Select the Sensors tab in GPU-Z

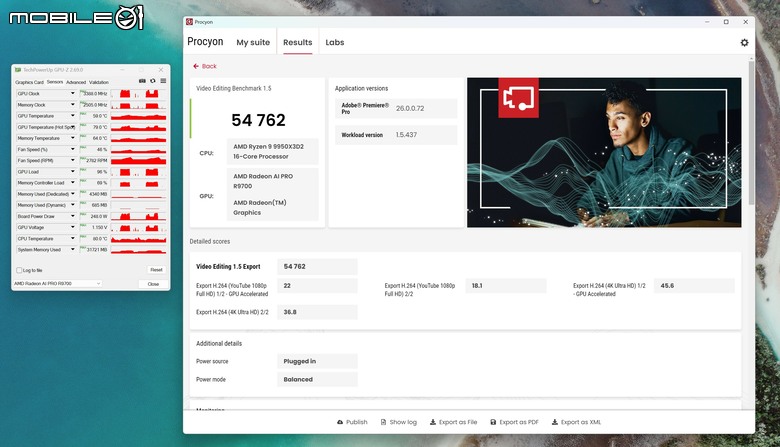[55, 82]
